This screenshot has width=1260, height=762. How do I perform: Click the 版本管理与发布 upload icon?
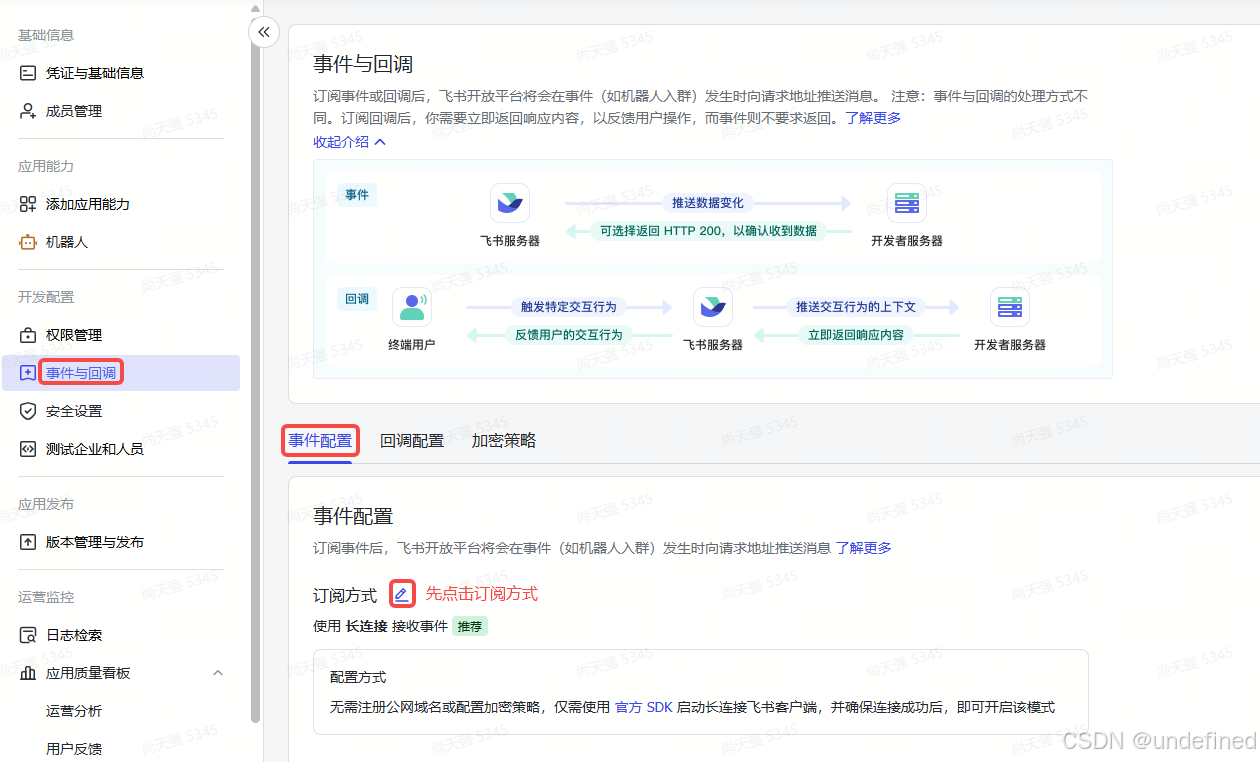pos(28,542)
